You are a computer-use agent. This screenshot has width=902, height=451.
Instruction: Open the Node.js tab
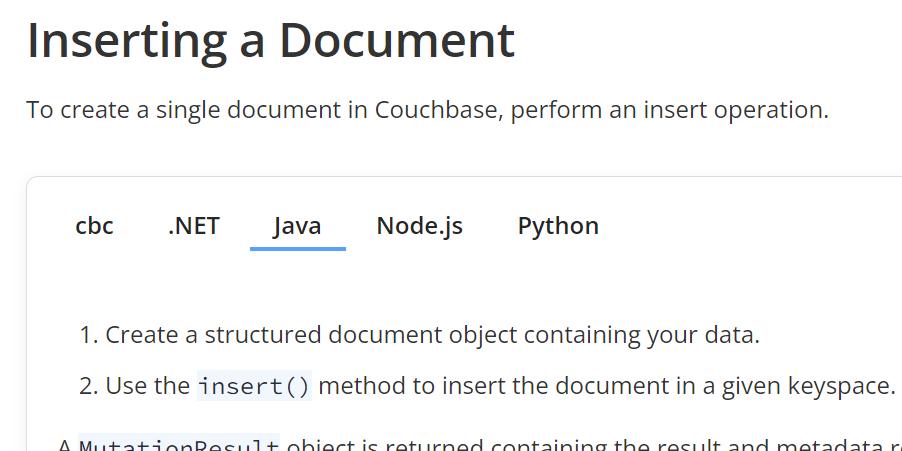point(419,226)
